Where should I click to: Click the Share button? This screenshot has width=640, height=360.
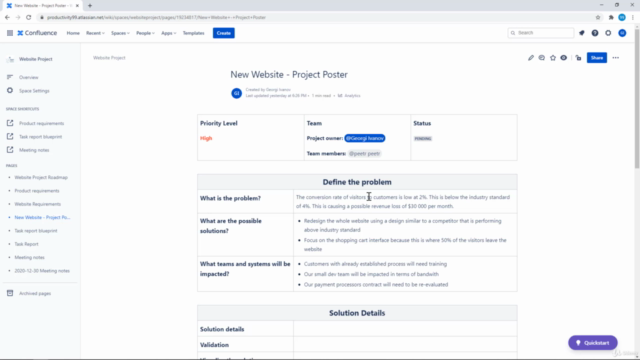point(597,58)
